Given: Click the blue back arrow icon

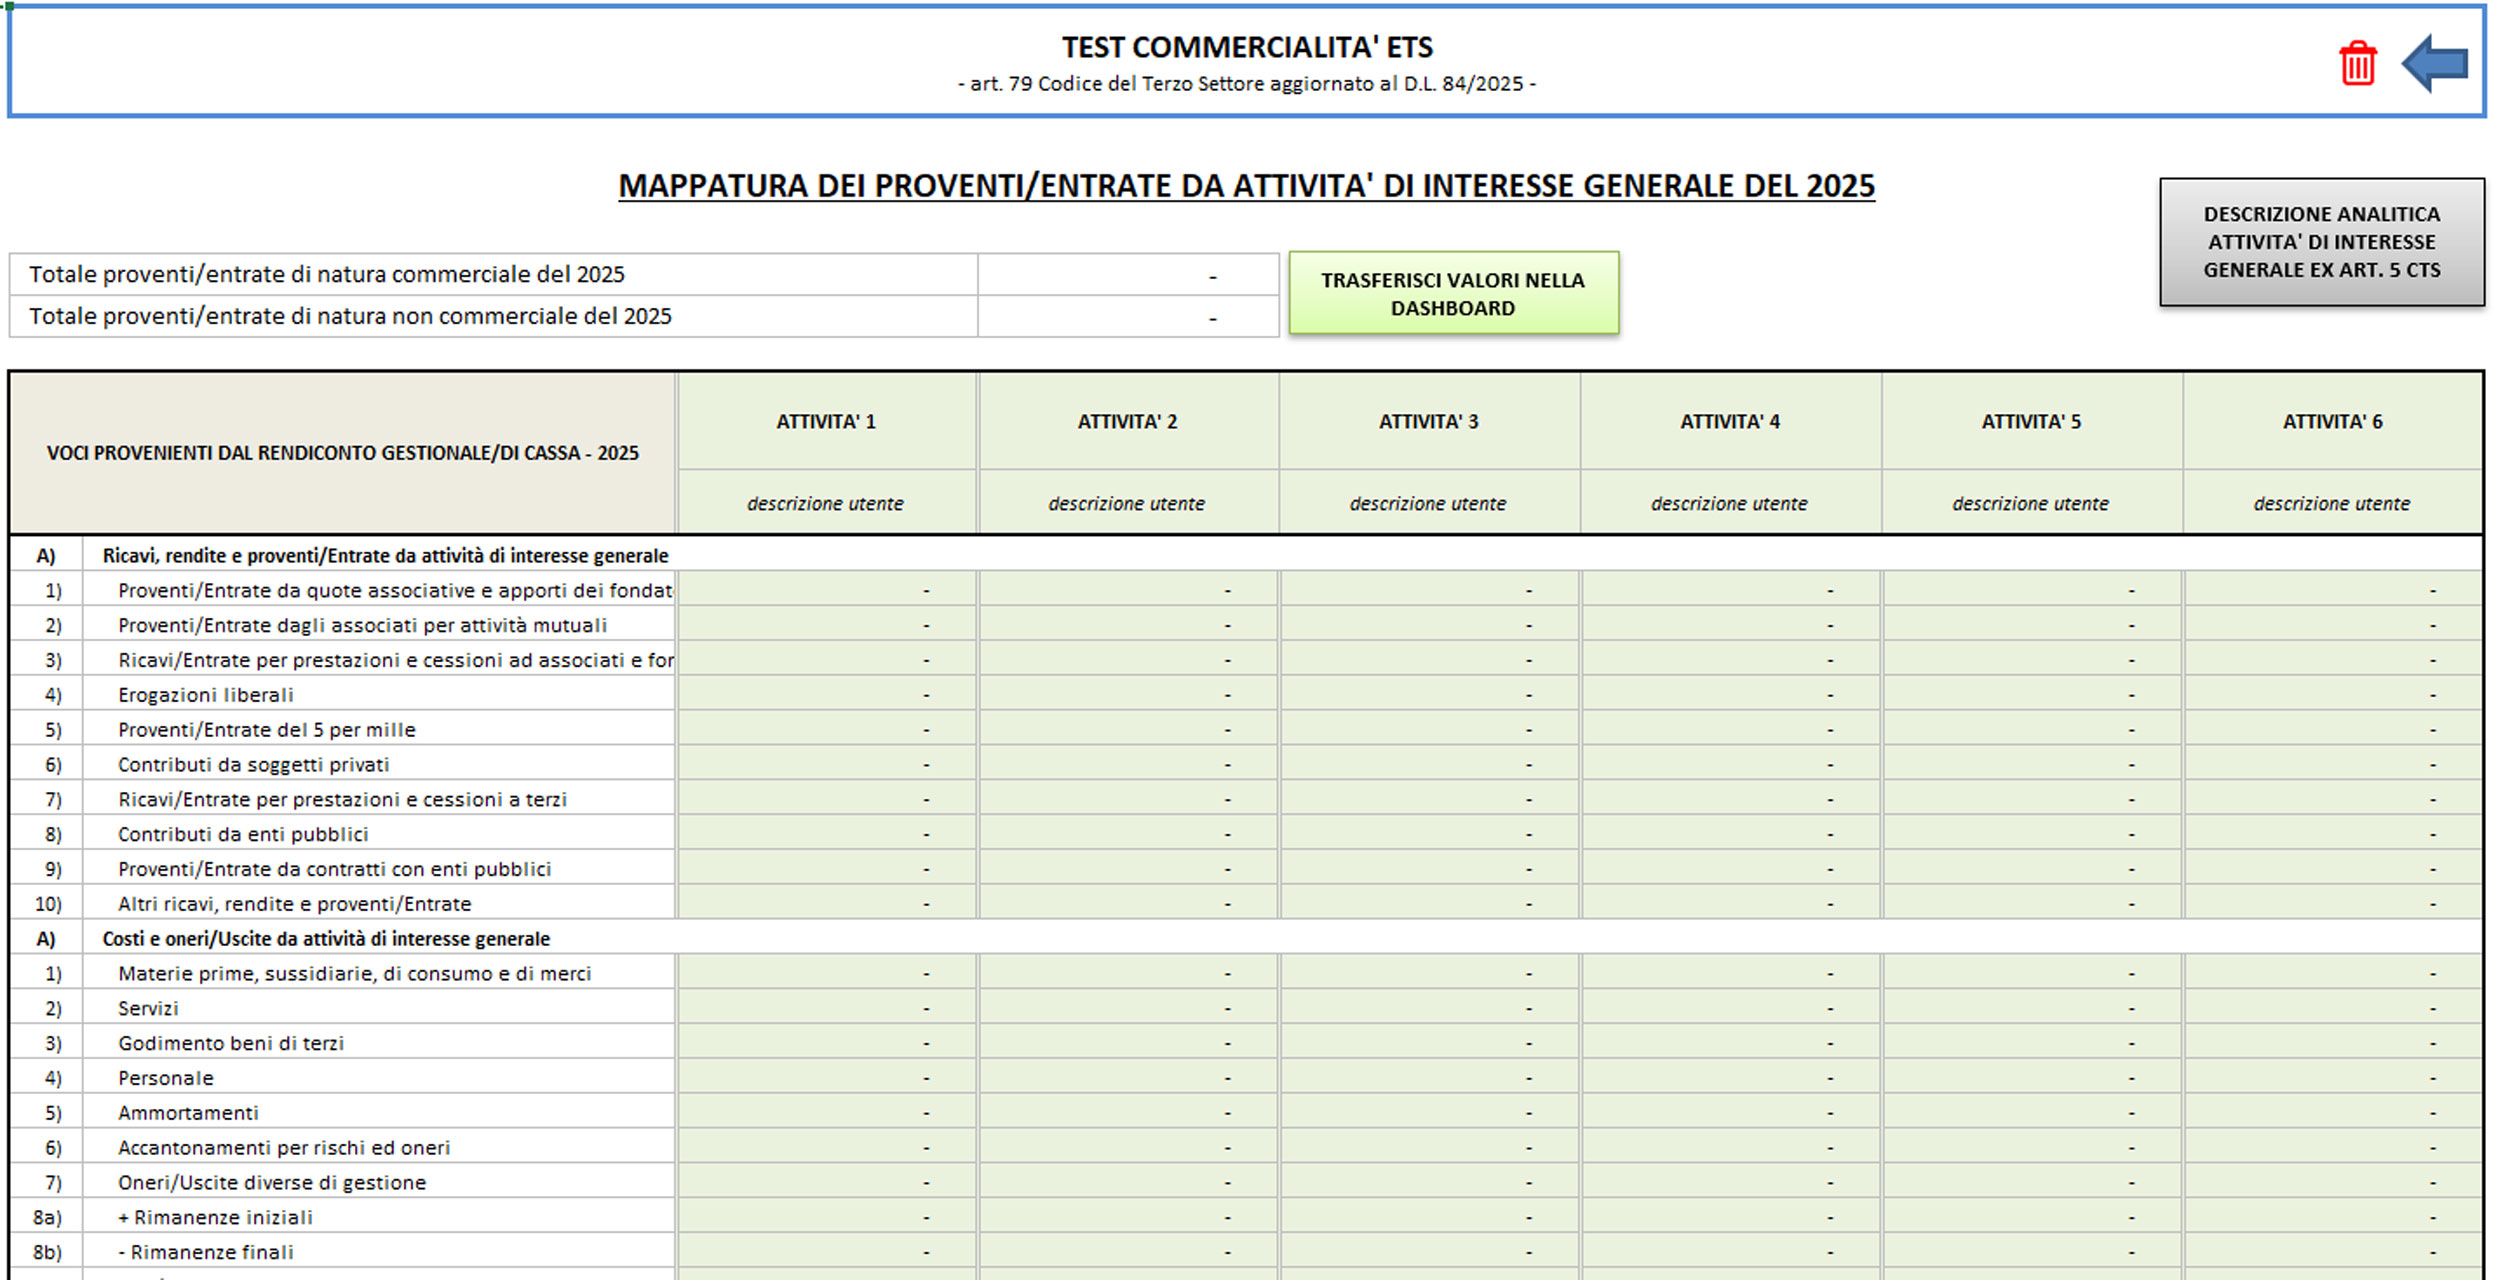Looking at the screenshot, I should [x=2435, y=64].
